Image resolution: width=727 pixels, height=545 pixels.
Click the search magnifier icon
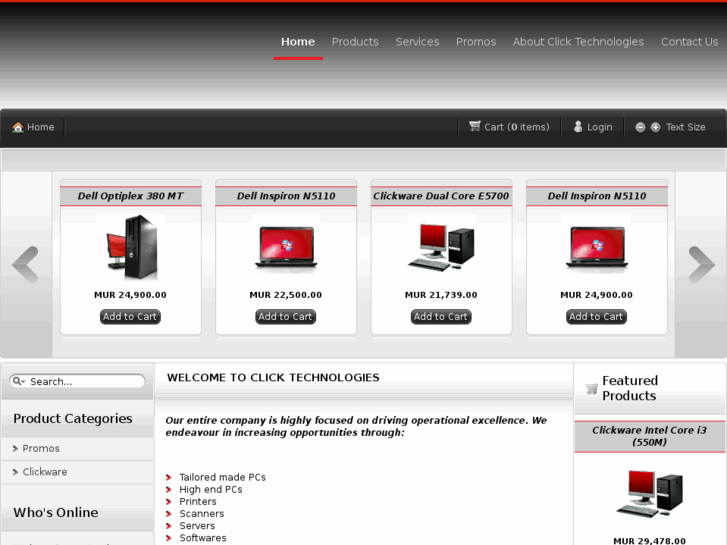pyautogui.click(x=18, y=381)
